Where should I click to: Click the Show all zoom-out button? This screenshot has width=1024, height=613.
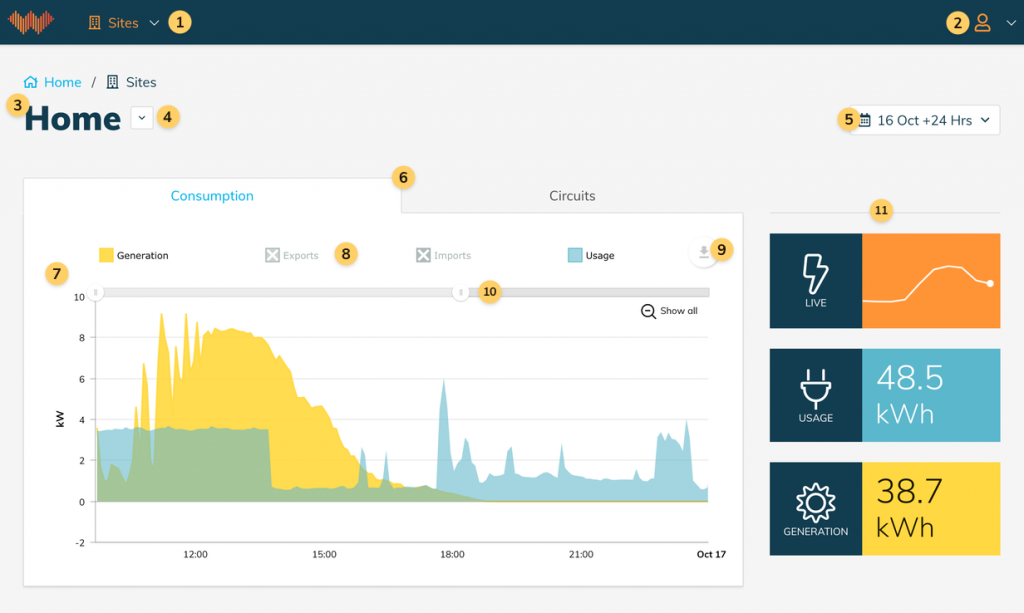point(669,311)
